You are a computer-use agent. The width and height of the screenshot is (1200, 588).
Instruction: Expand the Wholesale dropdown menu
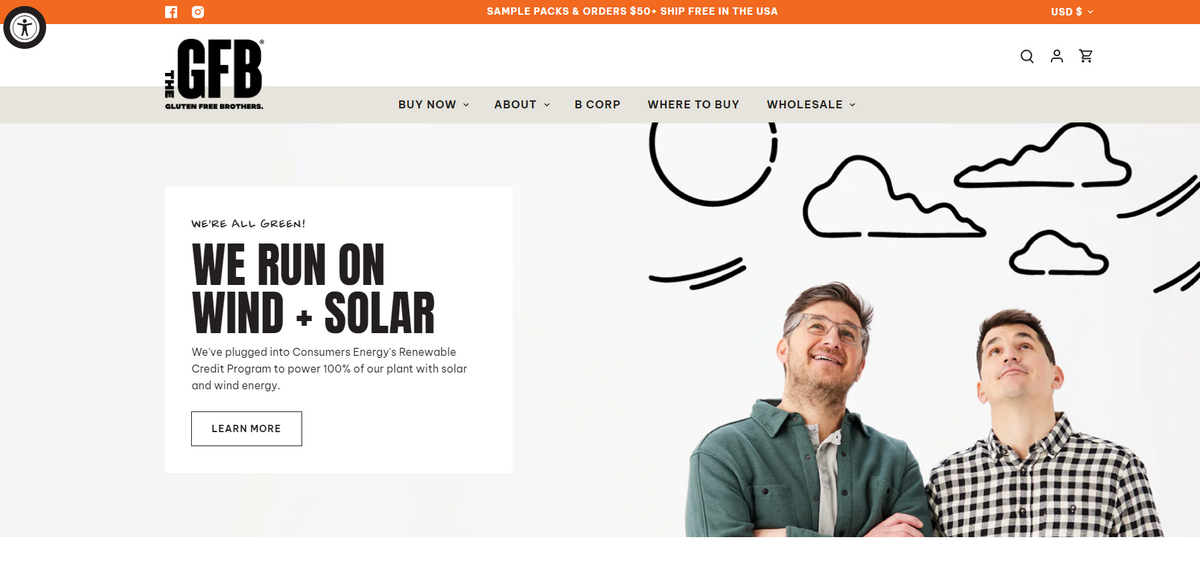pyautogui.click(x=811, y=104)
